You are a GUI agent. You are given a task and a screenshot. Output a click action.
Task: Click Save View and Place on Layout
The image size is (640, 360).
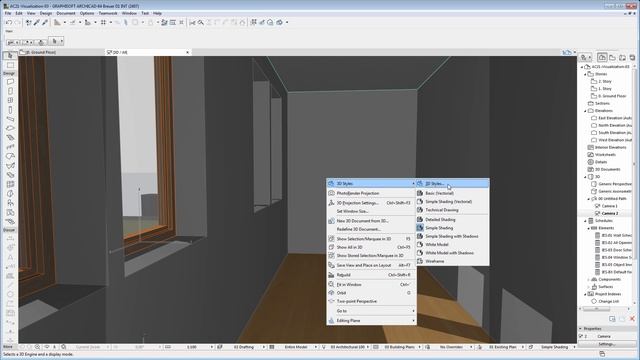[x=371, y=265]
